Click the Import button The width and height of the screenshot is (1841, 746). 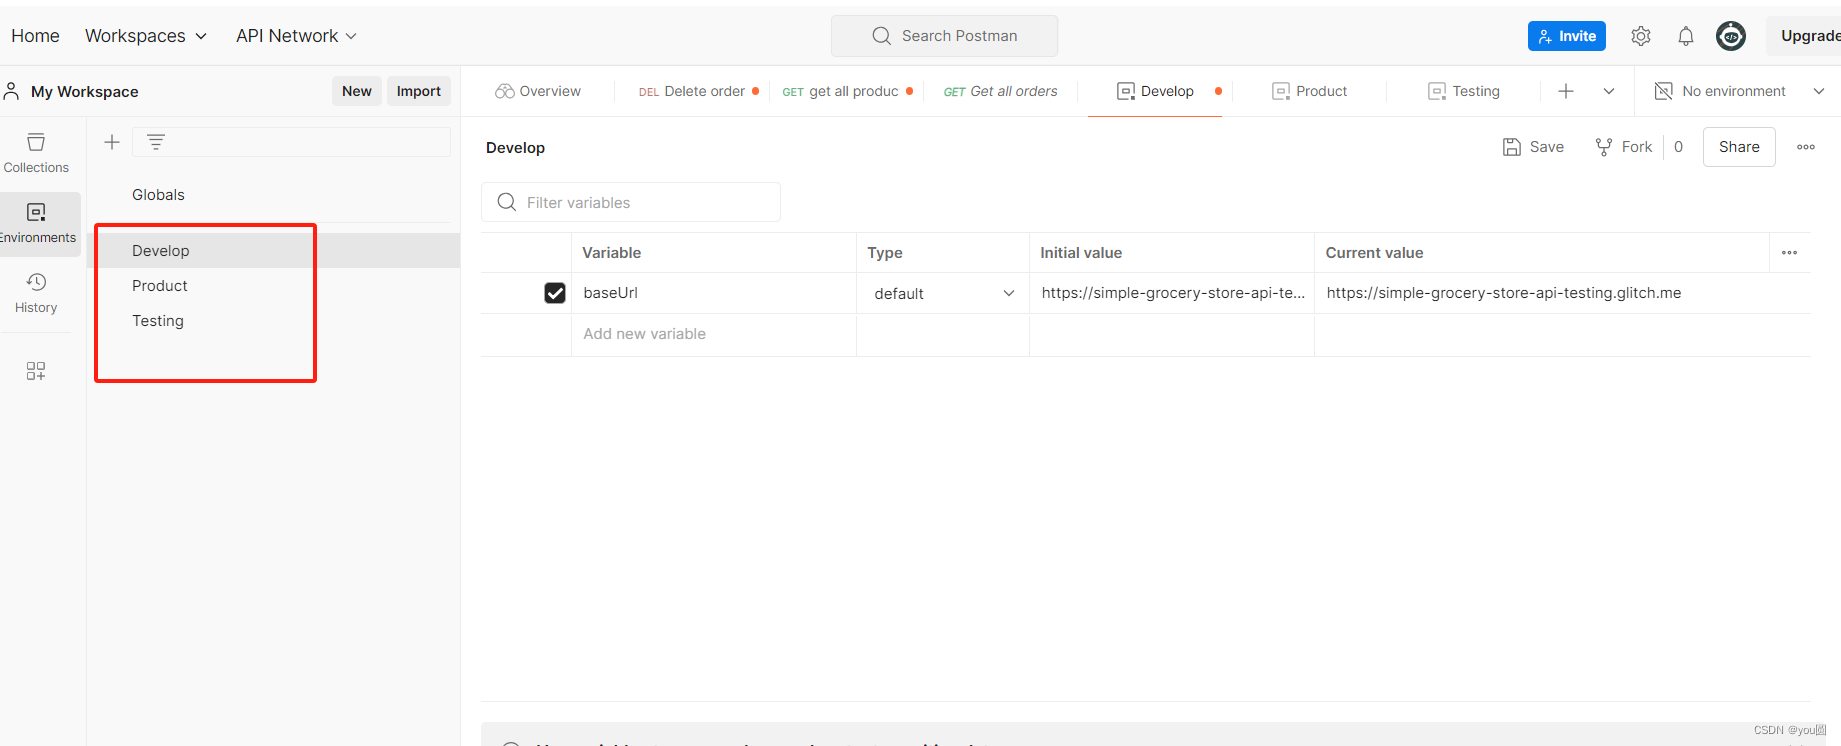point(419,91)
